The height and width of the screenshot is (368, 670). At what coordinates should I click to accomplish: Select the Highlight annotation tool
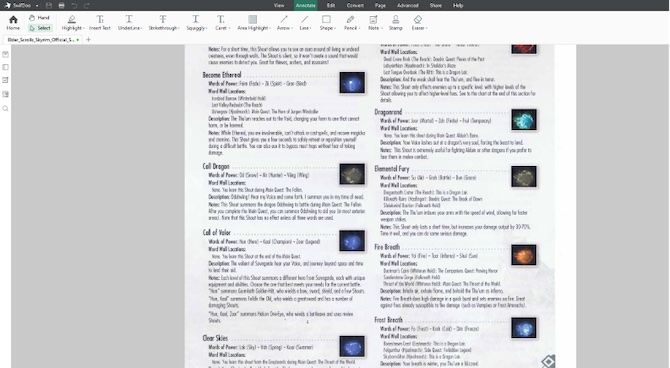[72, 23]
